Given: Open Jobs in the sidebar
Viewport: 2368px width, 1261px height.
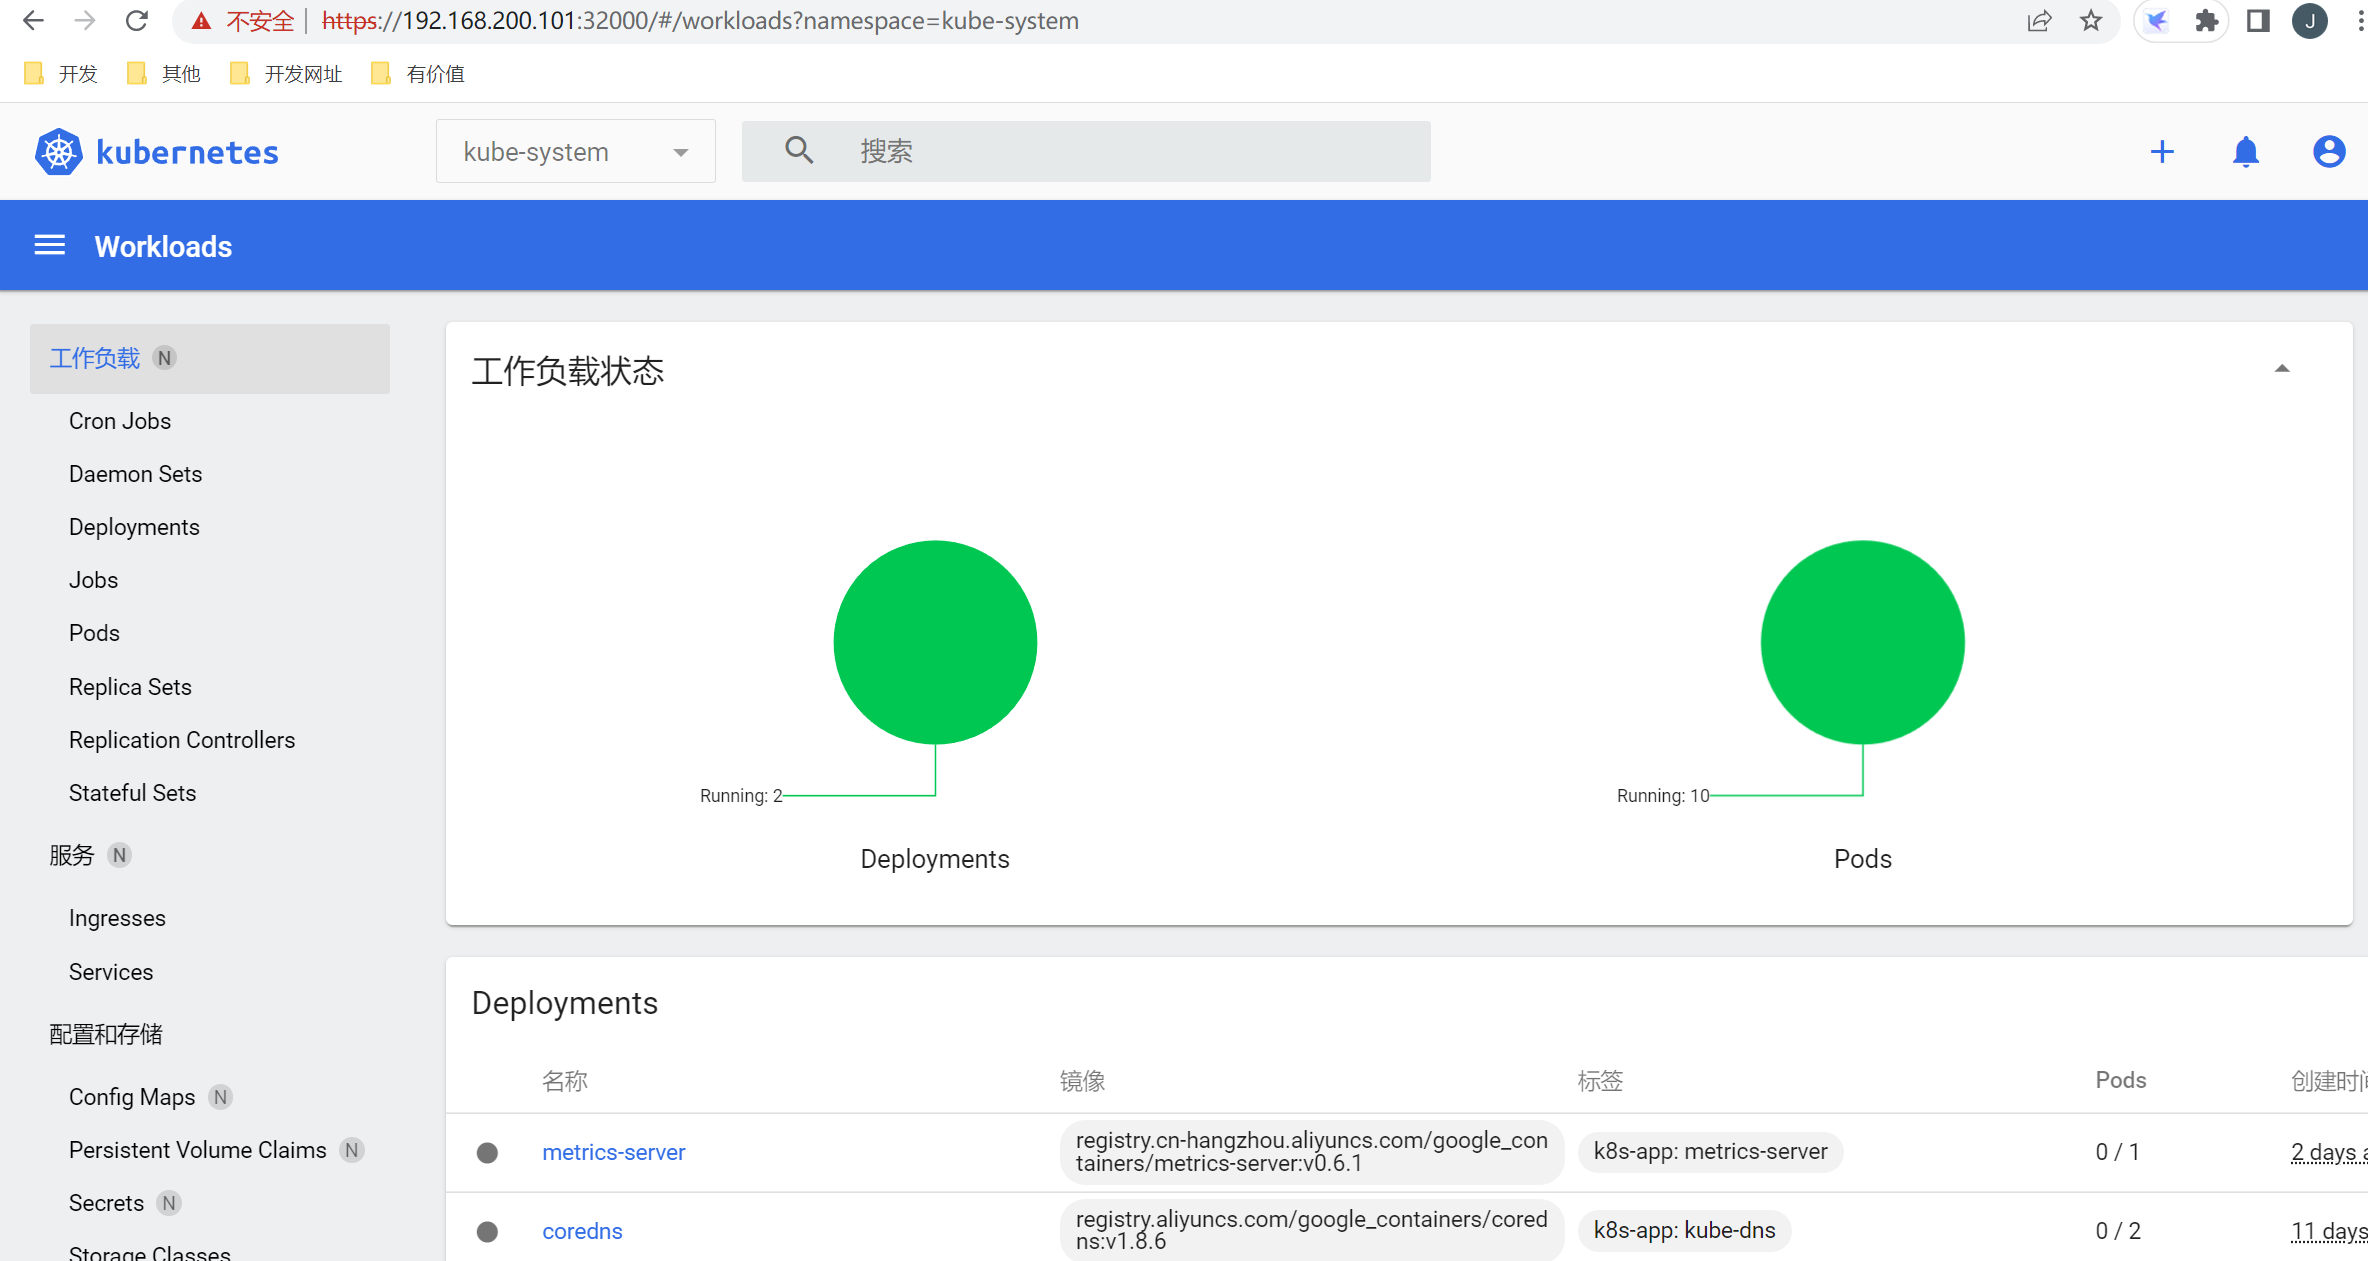Looking at the screenshot, I should (93, 580).
